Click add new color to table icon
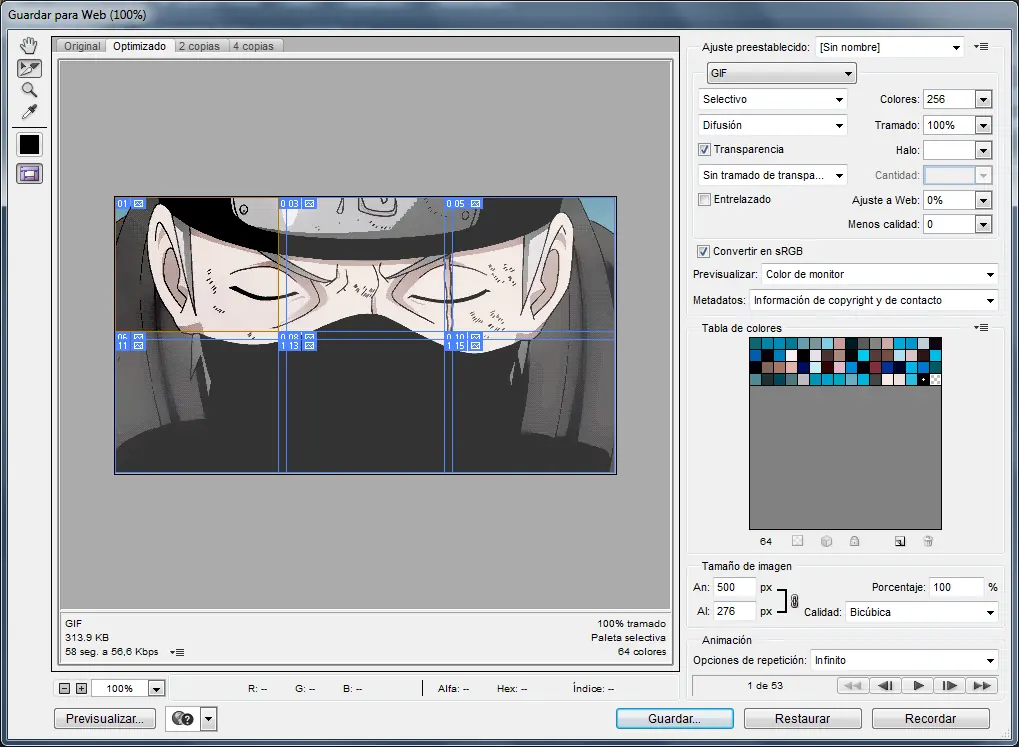 (900, 541)
